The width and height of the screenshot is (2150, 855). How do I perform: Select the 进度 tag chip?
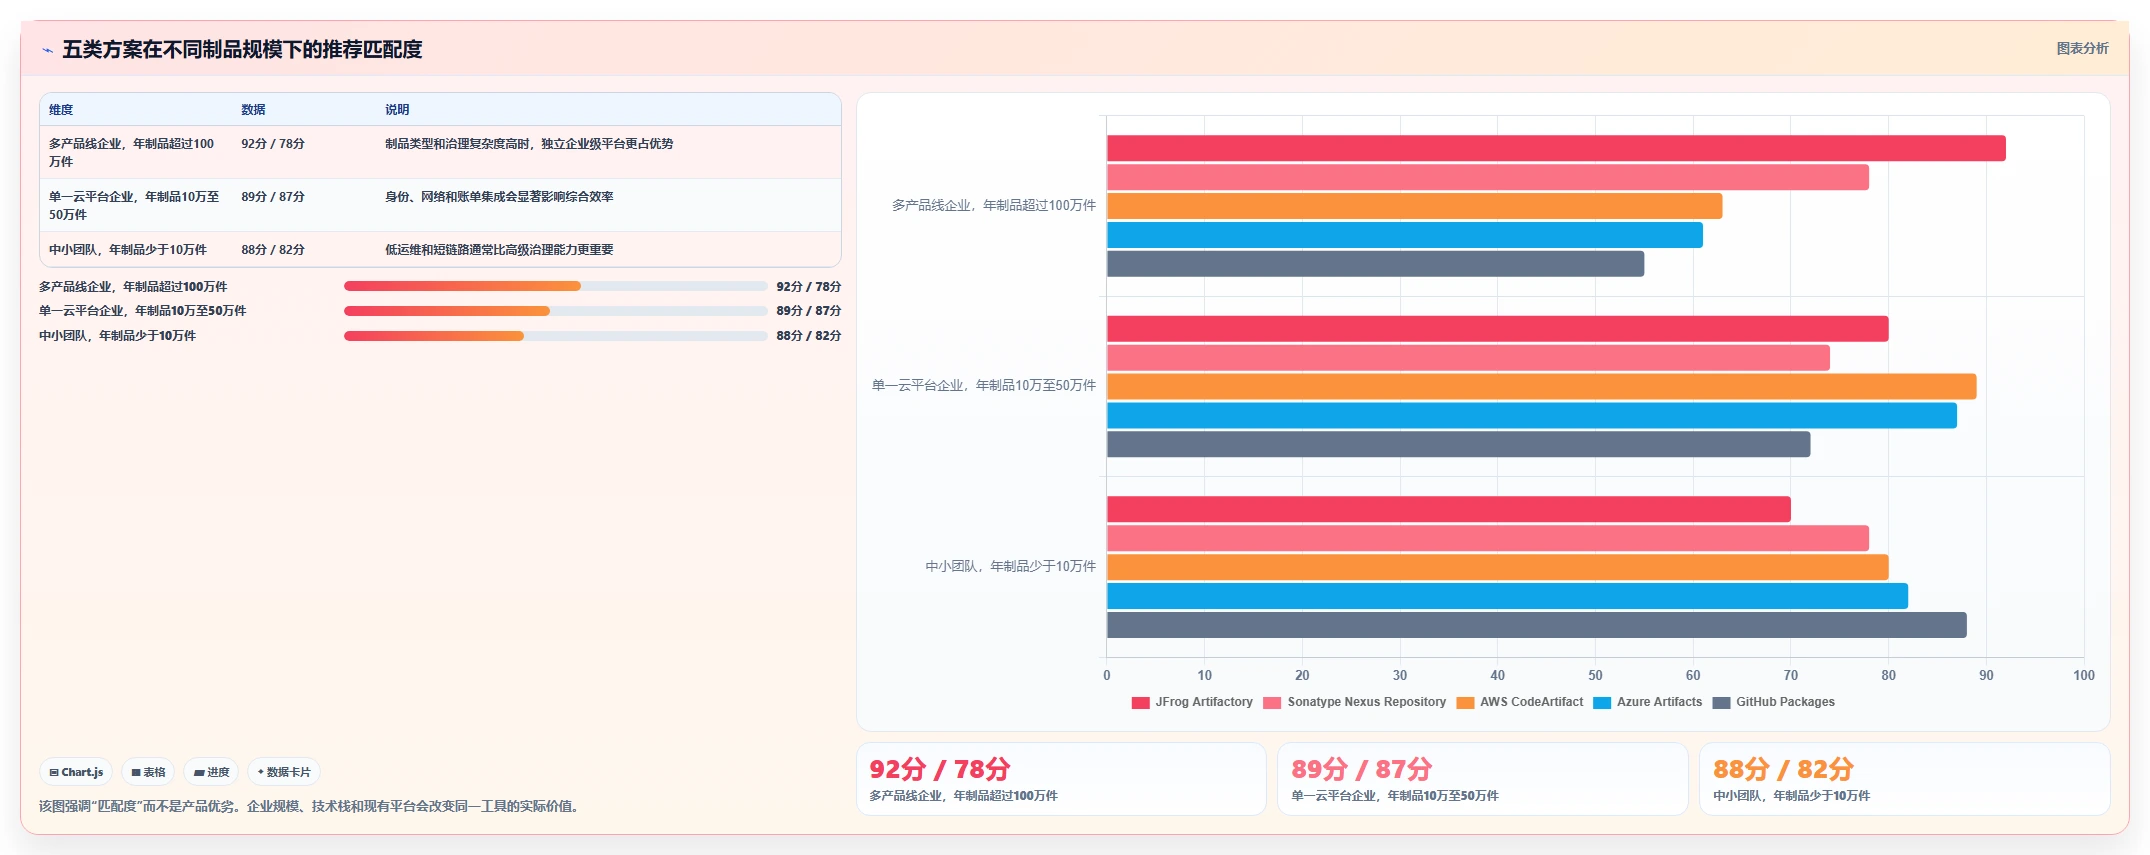click(211, 772)
